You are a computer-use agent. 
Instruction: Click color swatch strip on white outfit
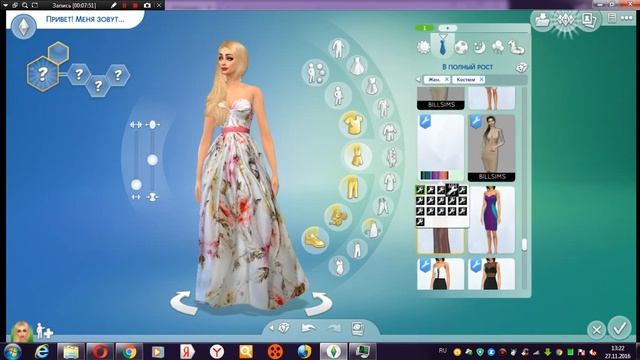[435, 175]
